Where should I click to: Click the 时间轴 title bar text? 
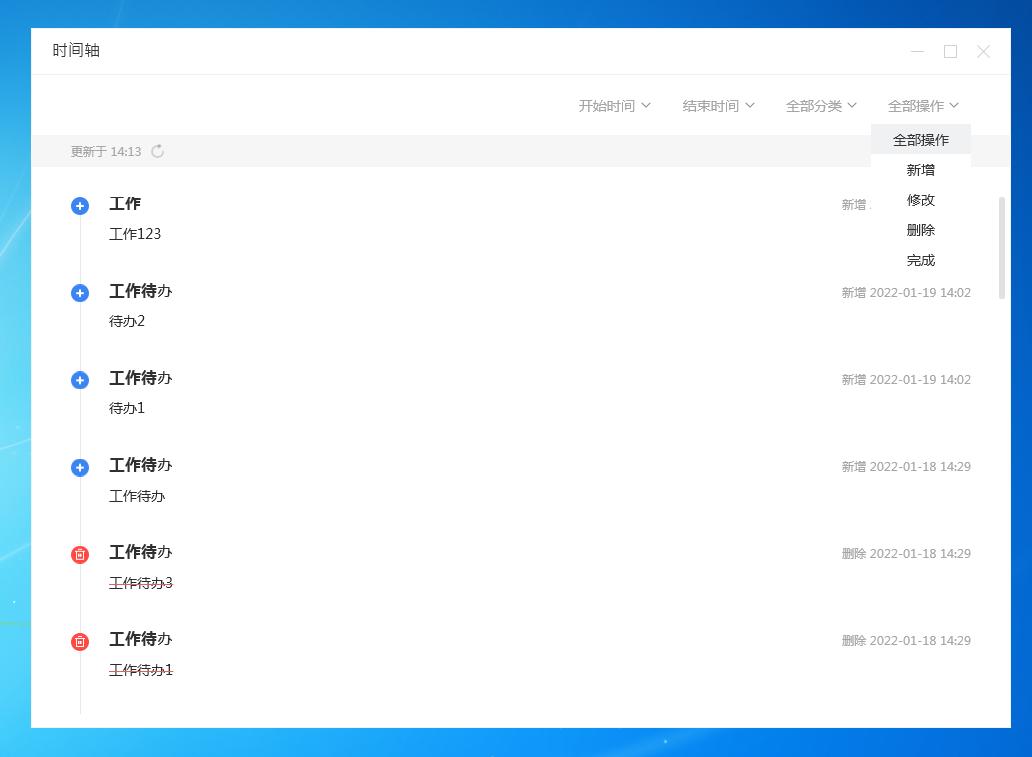coord(76,50)
